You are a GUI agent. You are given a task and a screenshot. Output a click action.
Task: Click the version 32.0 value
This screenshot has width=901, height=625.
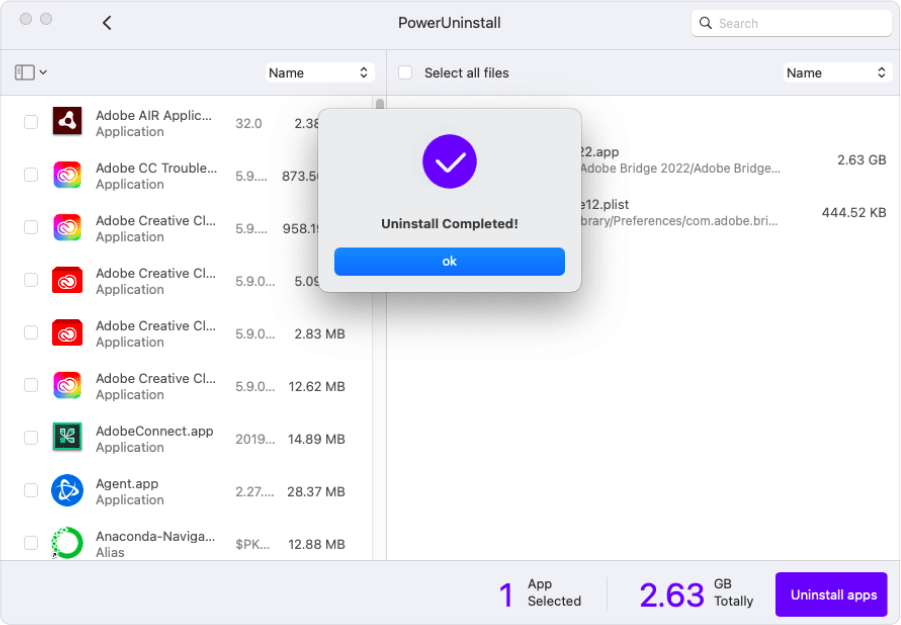pyautogui.click(x=248, y=124)
